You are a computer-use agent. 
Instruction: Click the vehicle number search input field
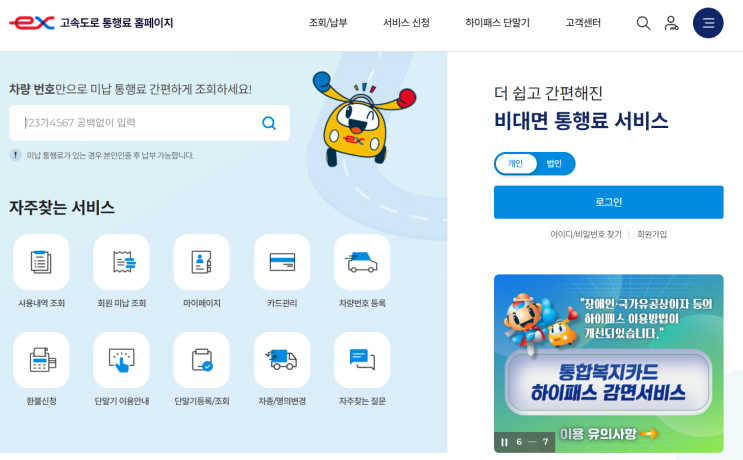(149, 123)
